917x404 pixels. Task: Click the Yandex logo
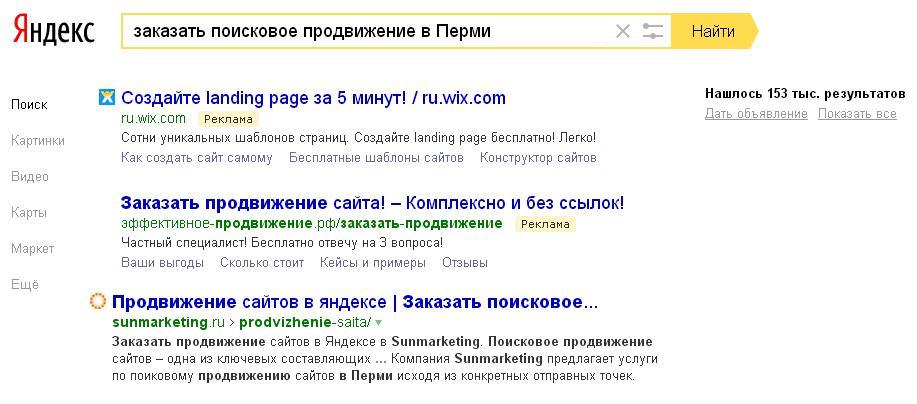pyautogui.click(x=54, y=31)
